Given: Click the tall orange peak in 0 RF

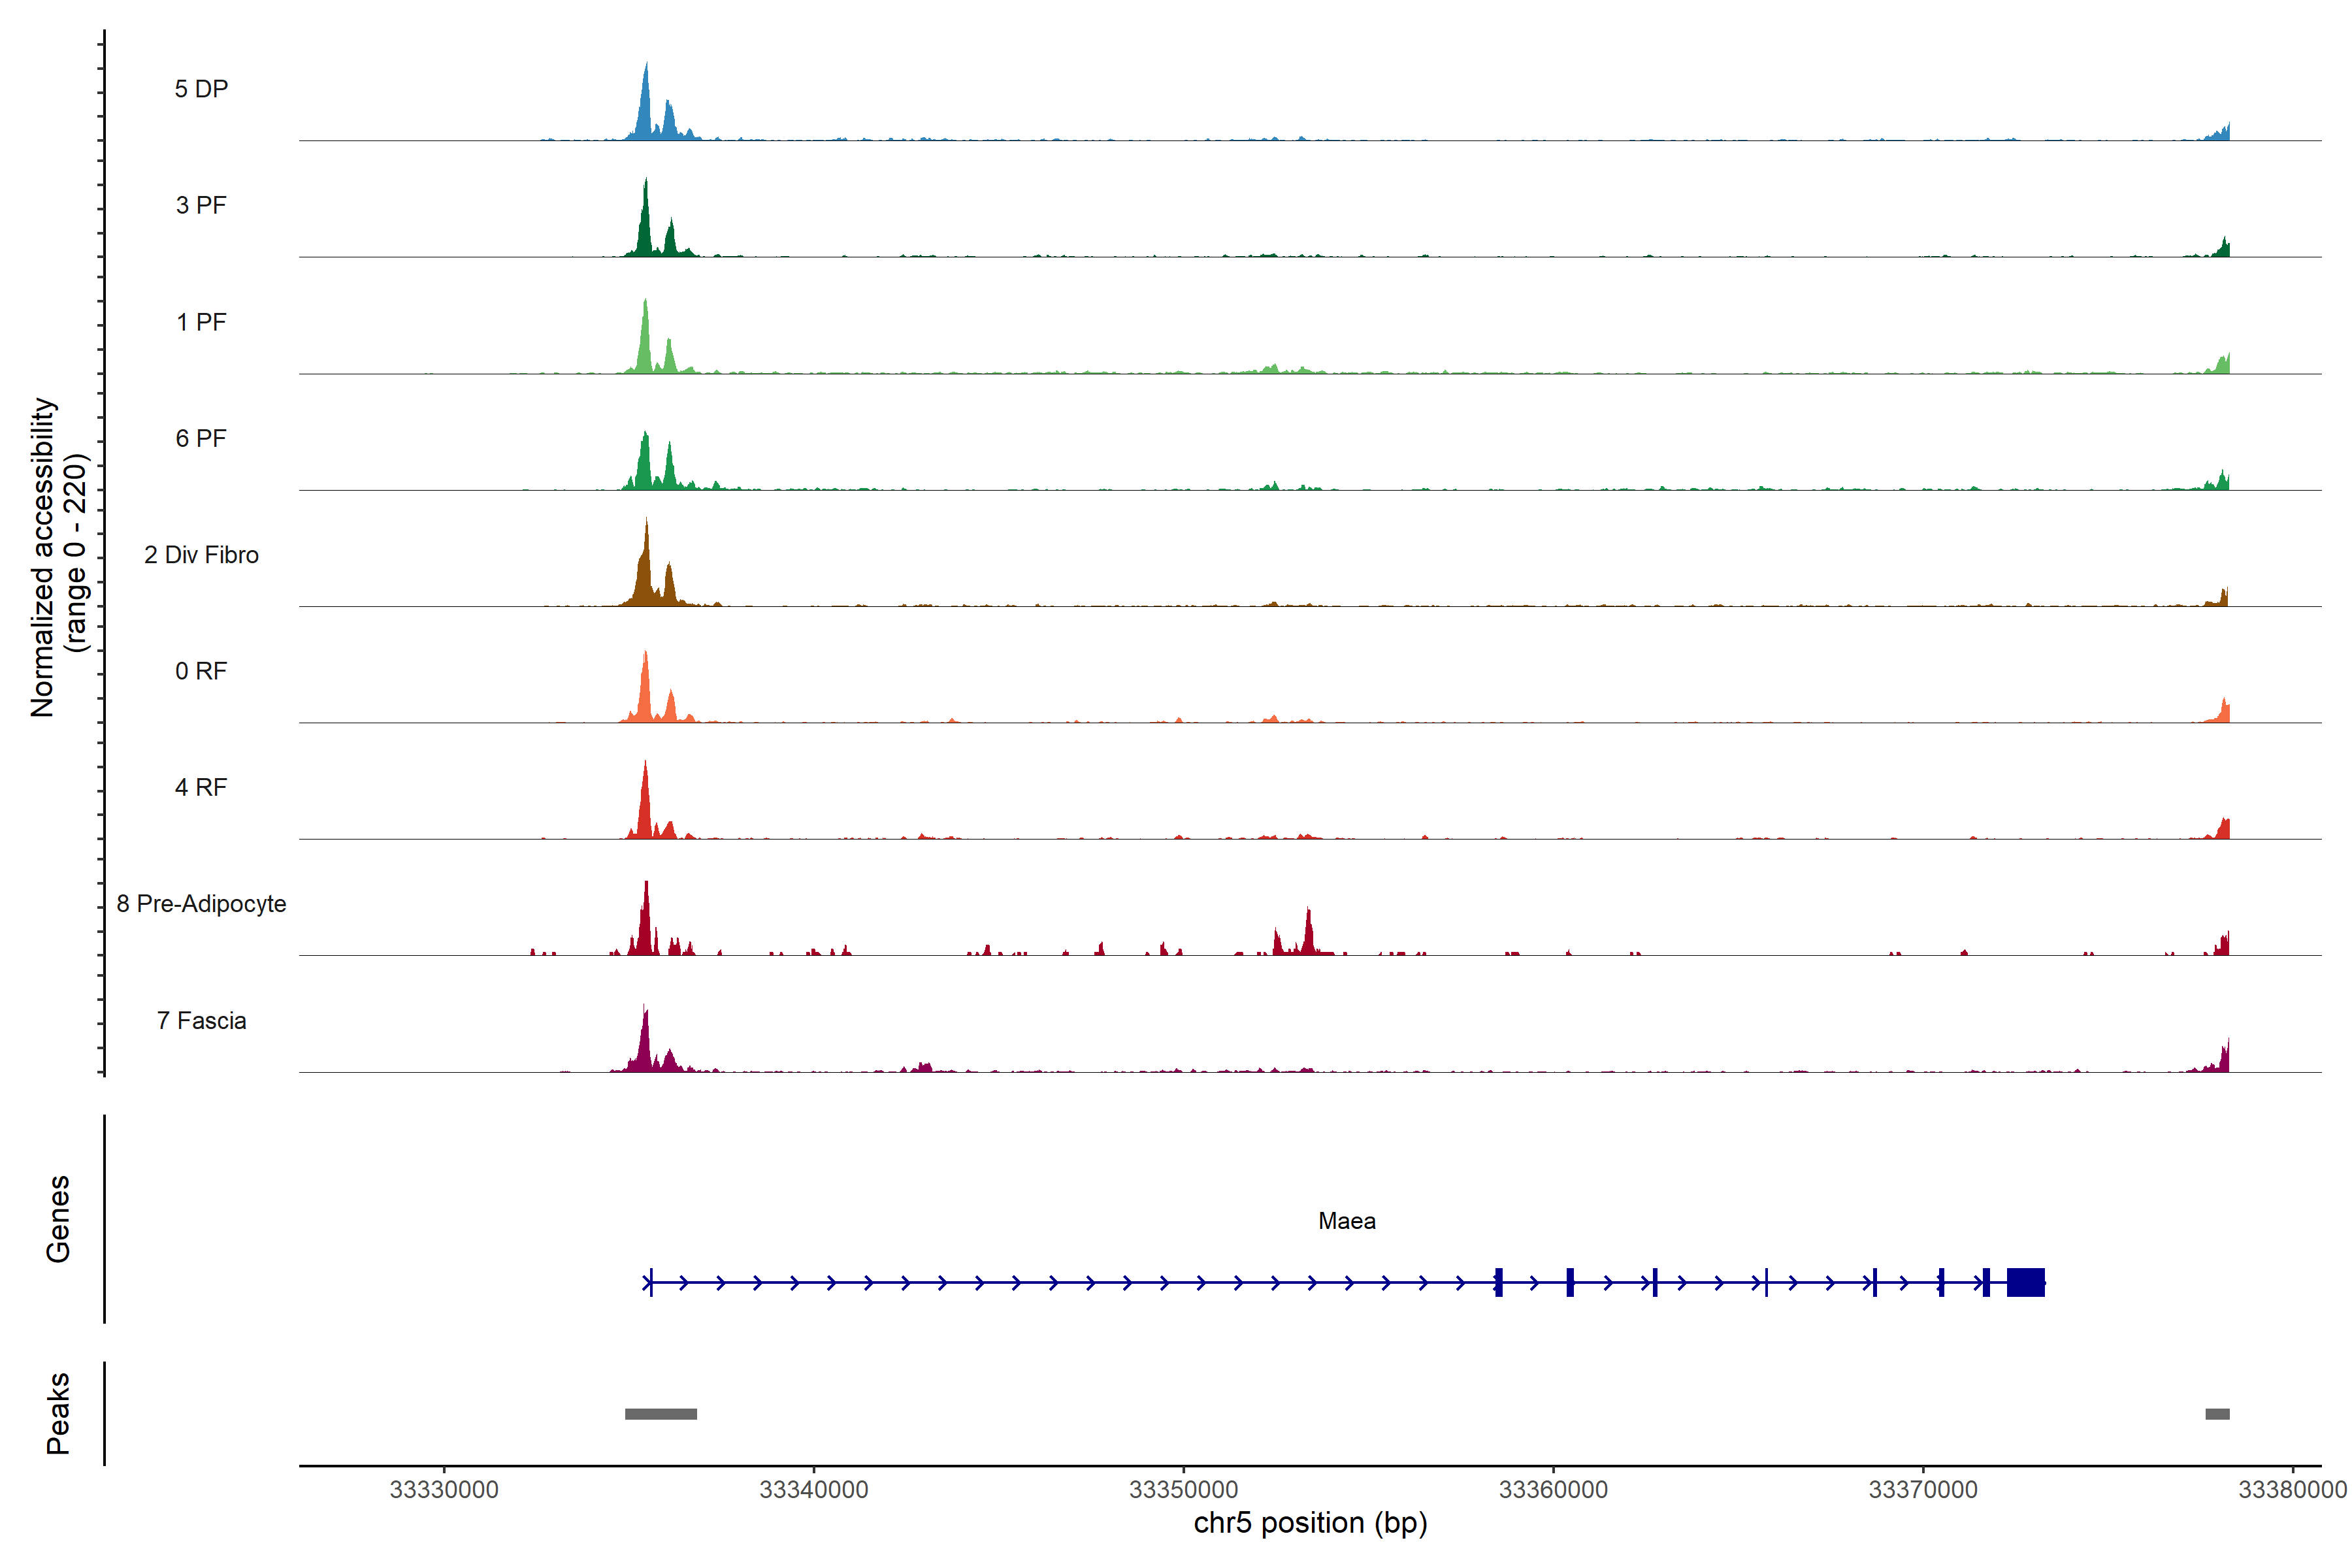Looking at the screenshot, I should [x=646, y=690].
